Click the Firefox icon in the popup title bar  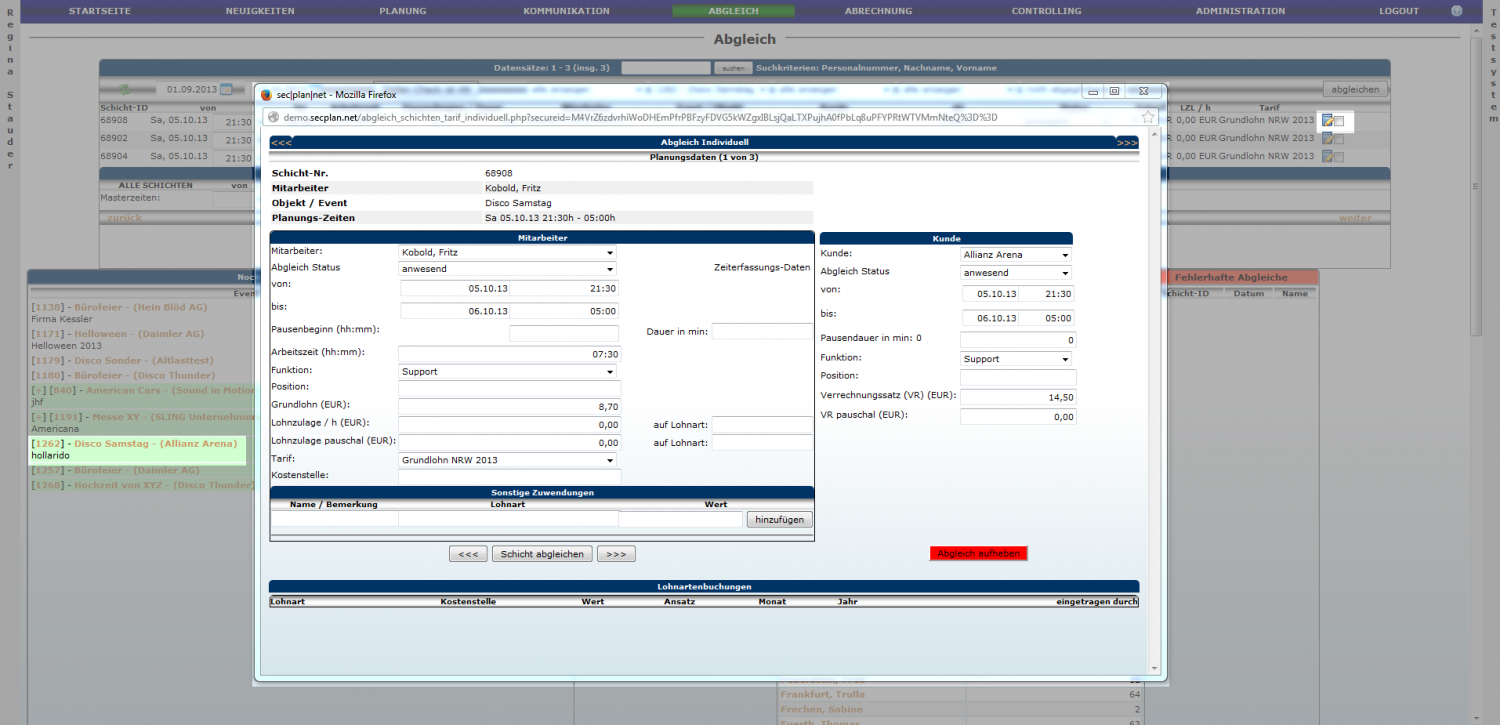[x=266, y=94]
